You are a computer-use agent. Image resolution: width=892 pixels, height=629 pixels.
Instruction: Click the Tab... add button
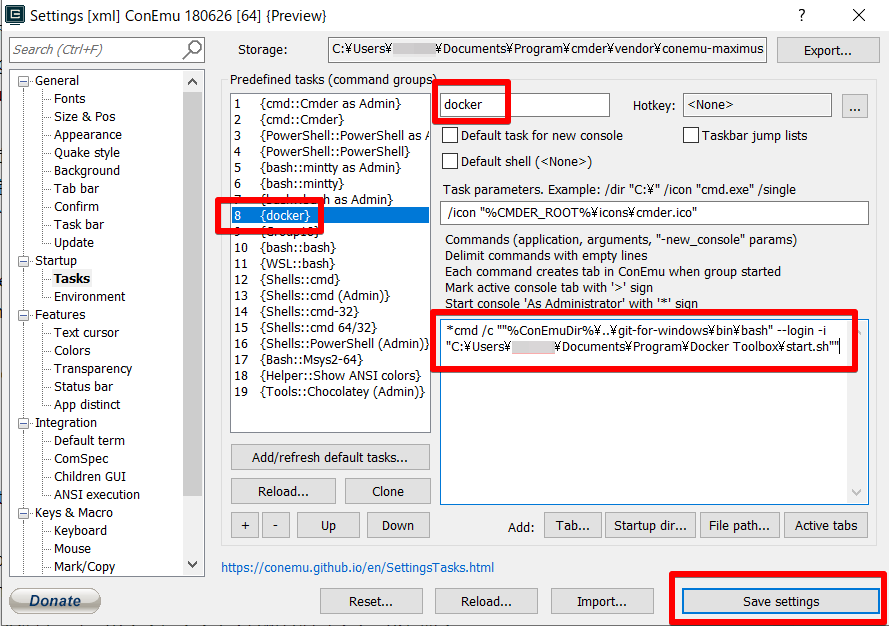(572, 525)
